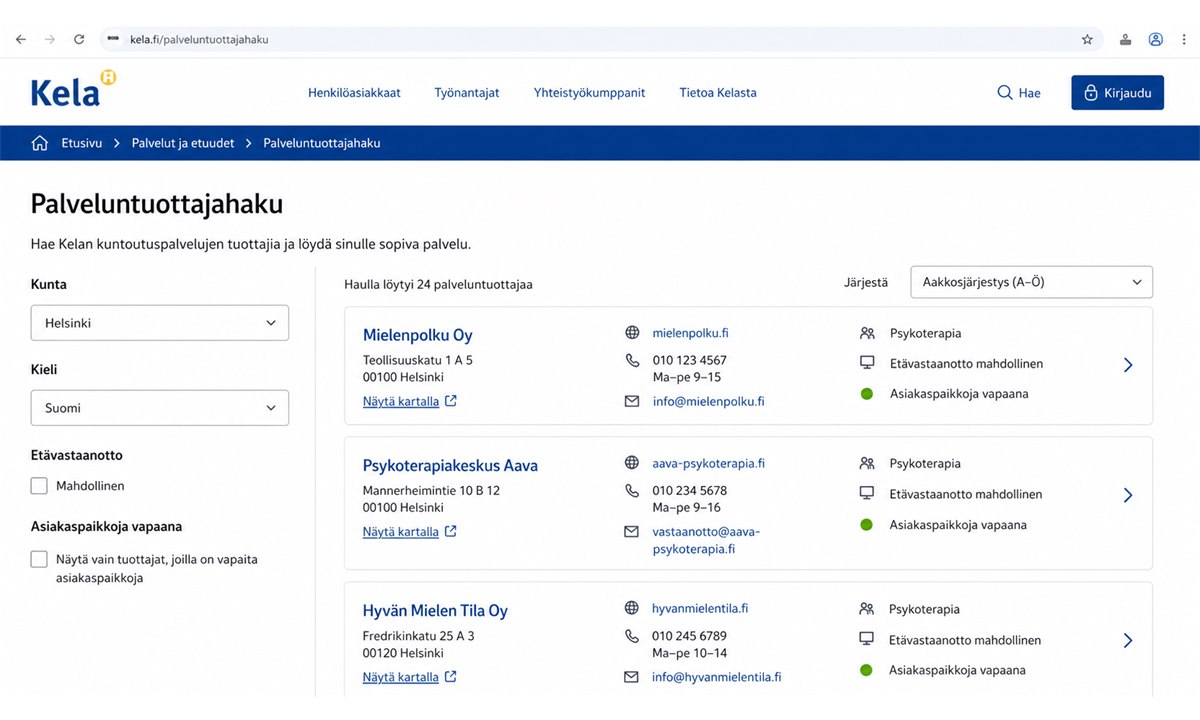Click external link icon for Aava map
The image size is (1200, 720).
coord(451,531)
